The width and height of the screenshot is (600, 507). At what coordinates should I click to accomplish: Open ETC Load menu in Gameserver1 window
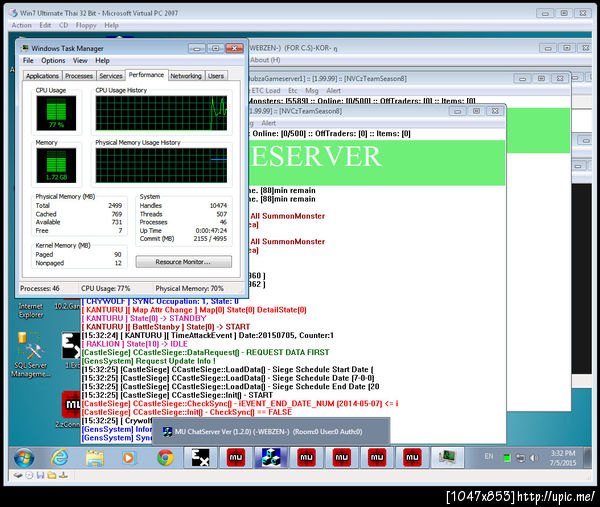[266, 91]
